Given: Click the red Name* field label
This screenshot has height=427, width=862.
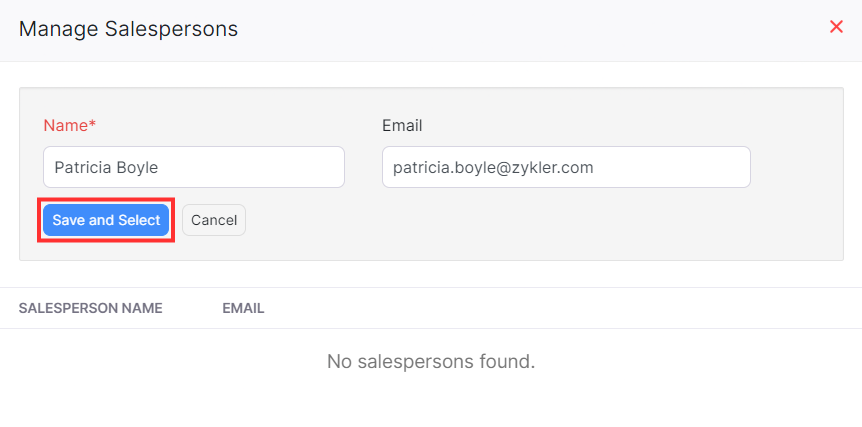Looking at the screenshot, I should coord(70,126).
